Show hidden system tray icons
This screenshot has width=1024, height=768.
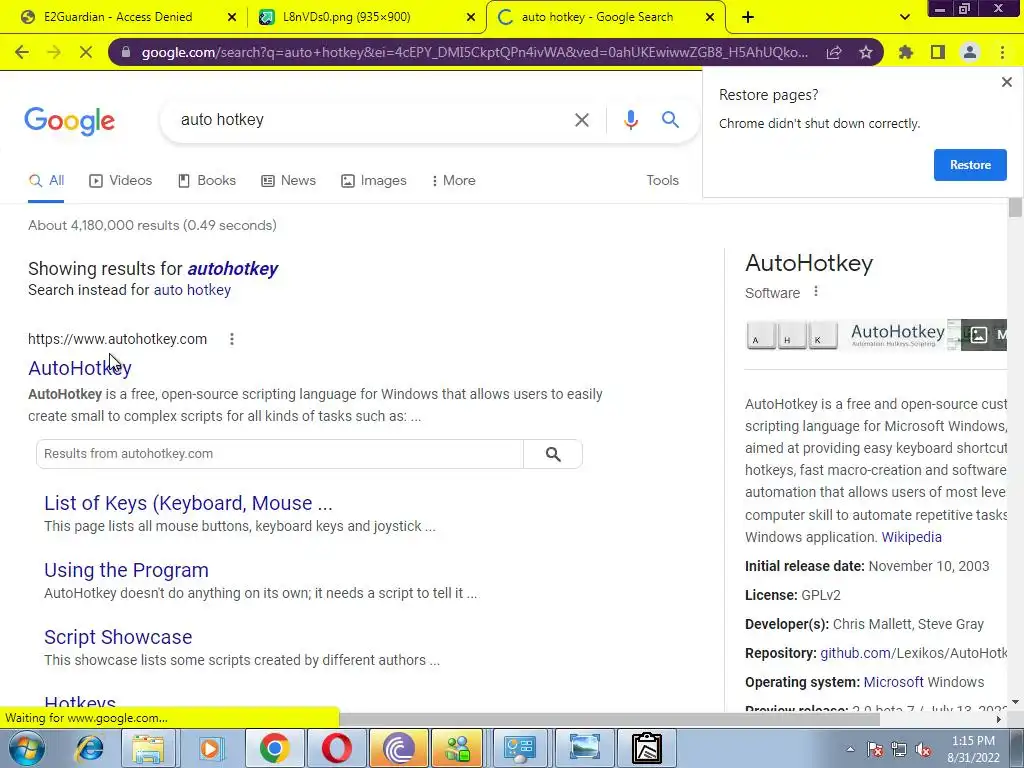850,750
